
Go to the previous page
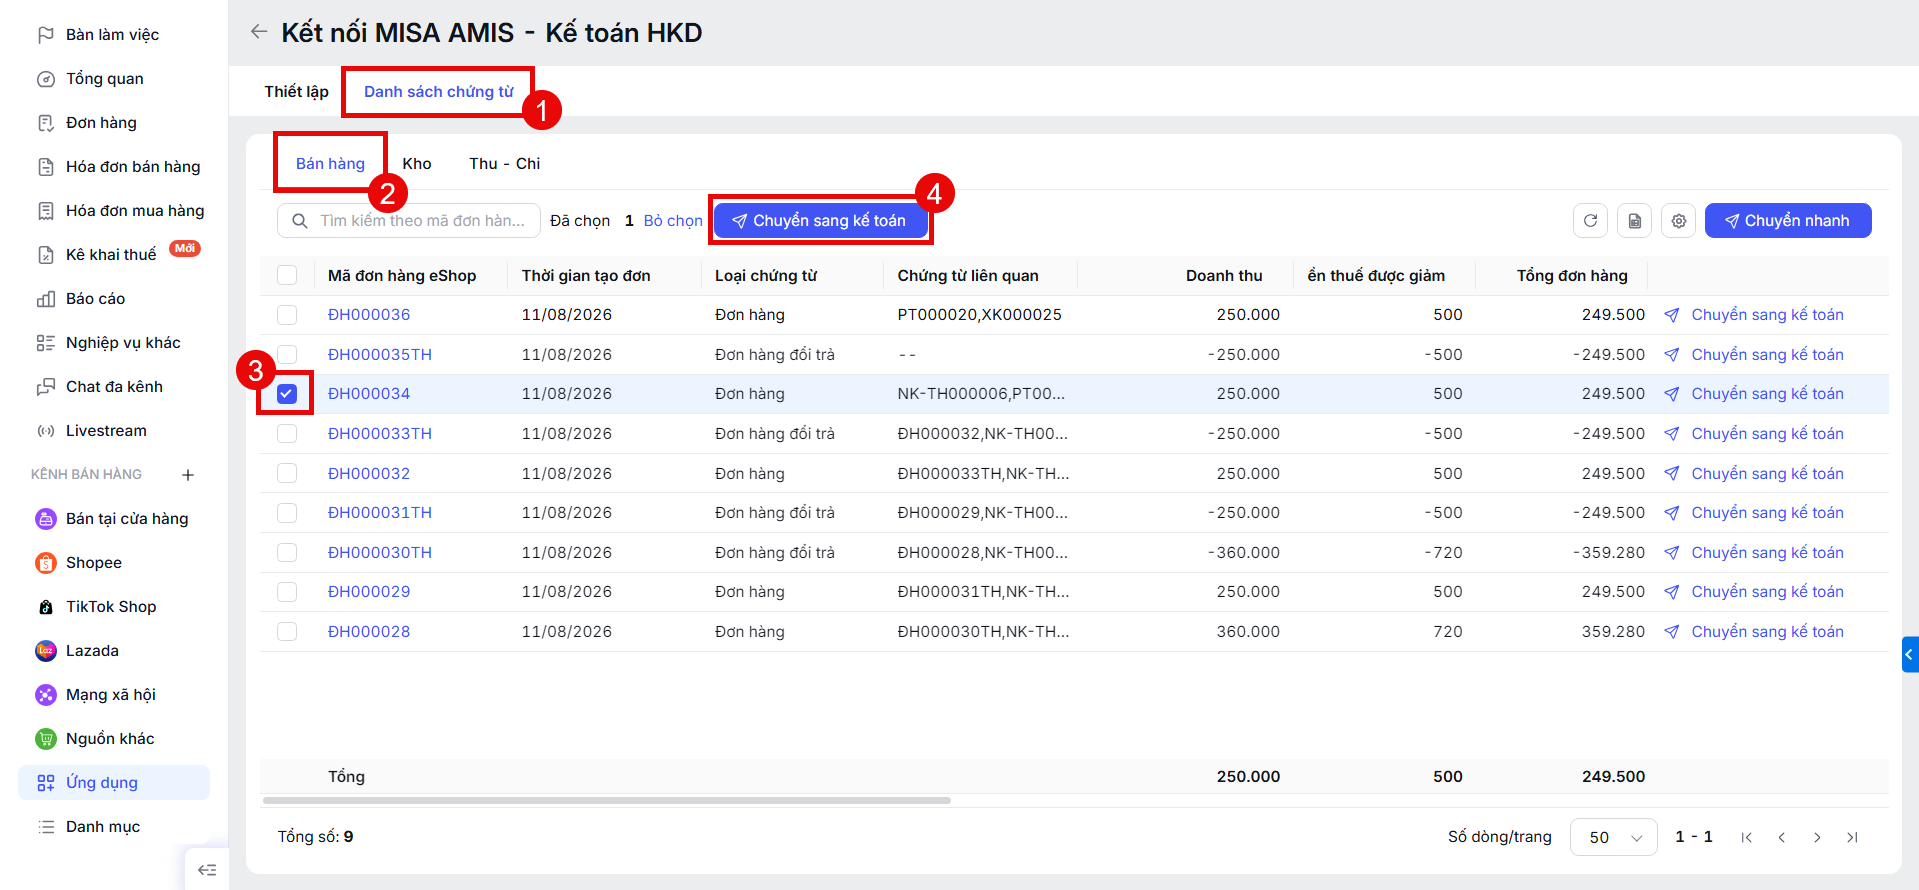point(1781,838)
